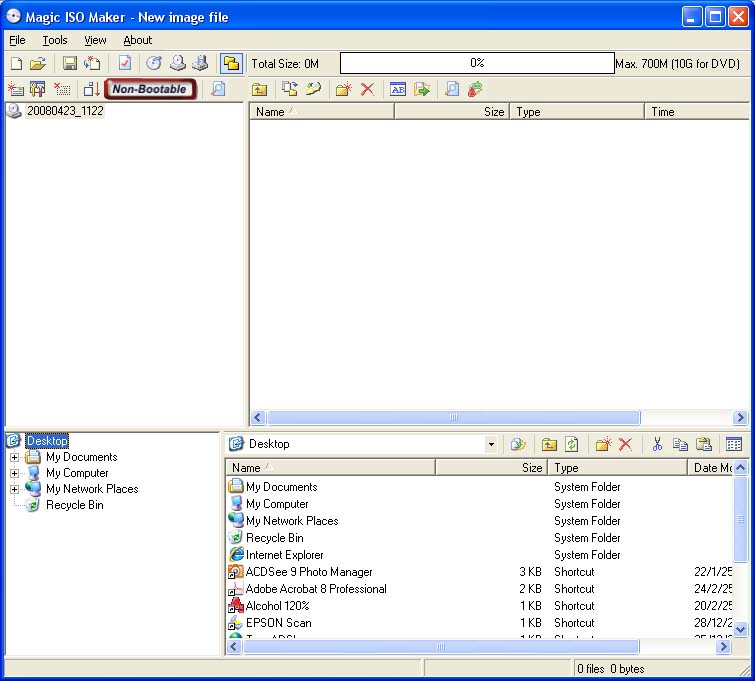Click the AB rename icon
Viewport: 755px width, 681px height.
pyautogui.click(x=398, y=90)
